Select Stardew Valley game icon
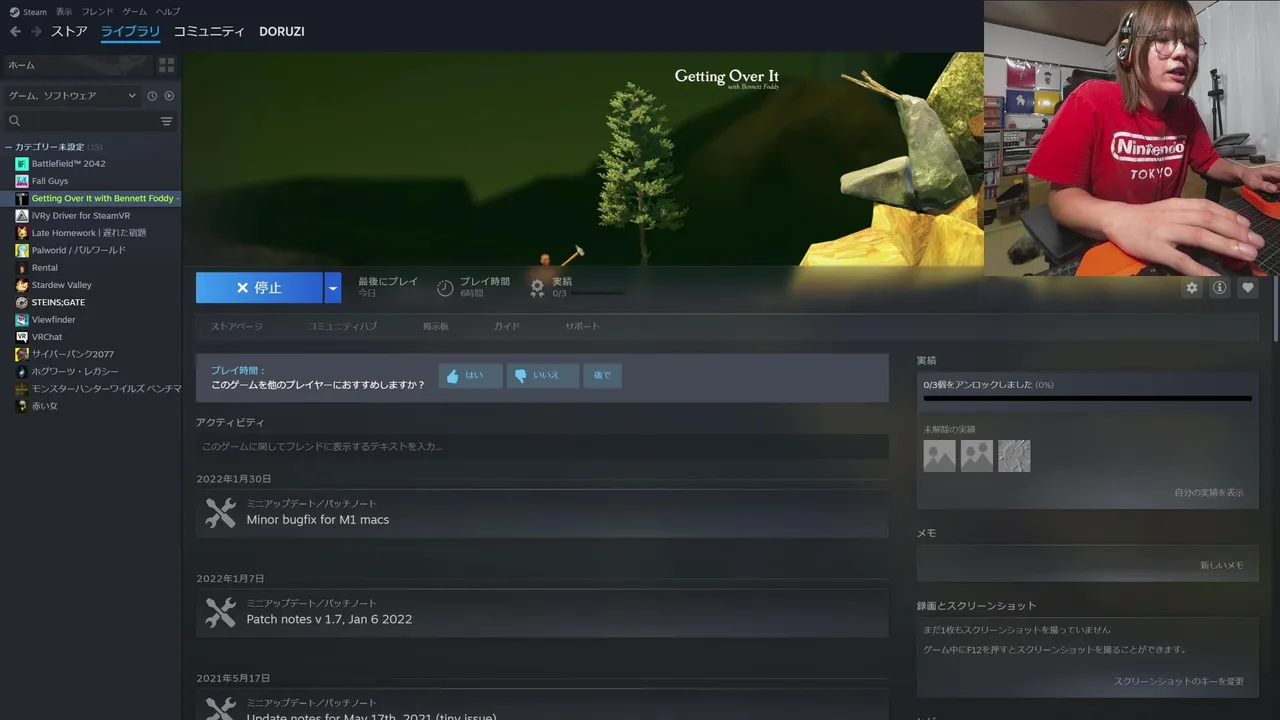 pos(22,285)
